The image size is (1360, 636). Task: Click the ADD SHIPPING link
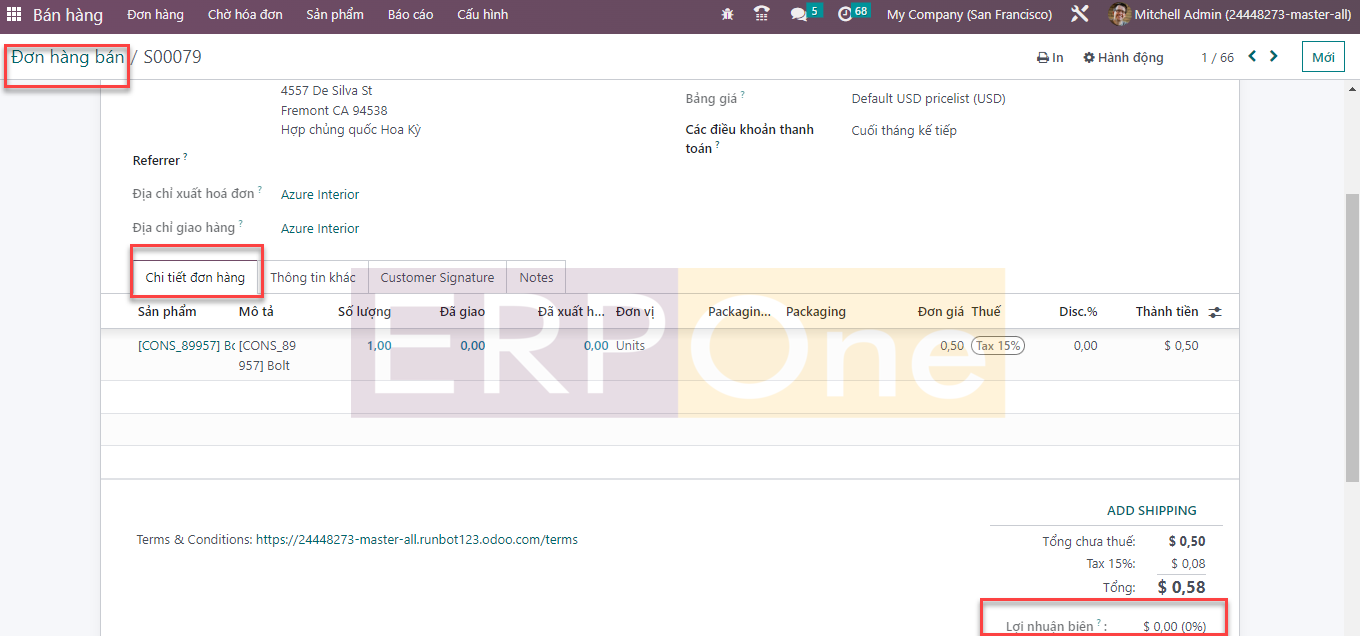click(x=1151, y=510)
